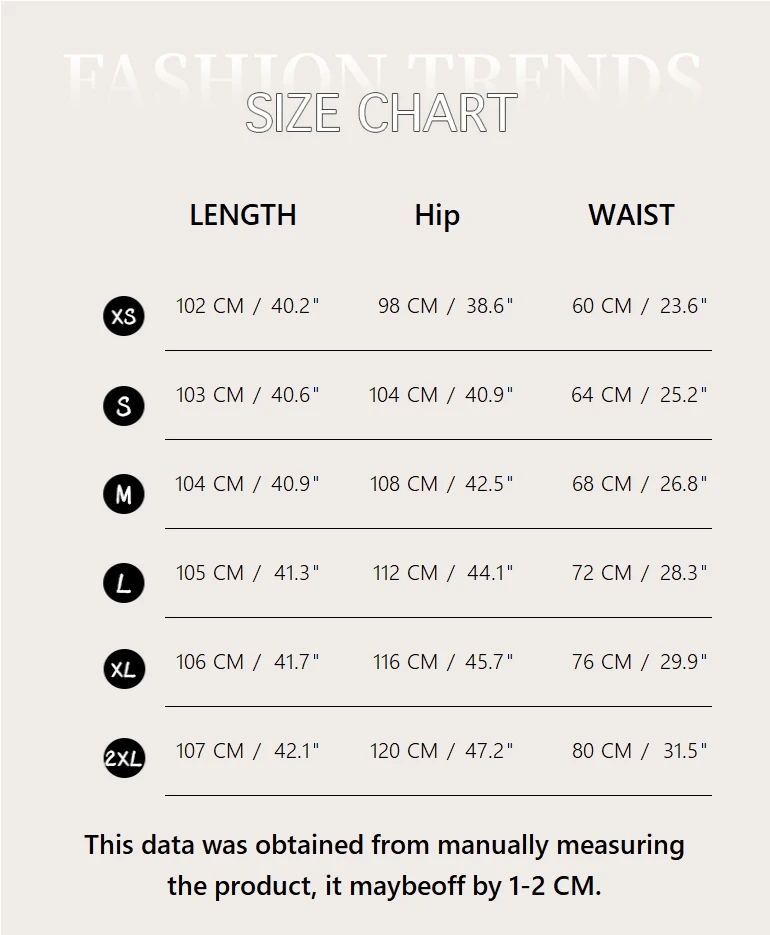Click the manual measurement disclaimer text
The height and width of the screenshot is (935, 770).
pos(385,865)
